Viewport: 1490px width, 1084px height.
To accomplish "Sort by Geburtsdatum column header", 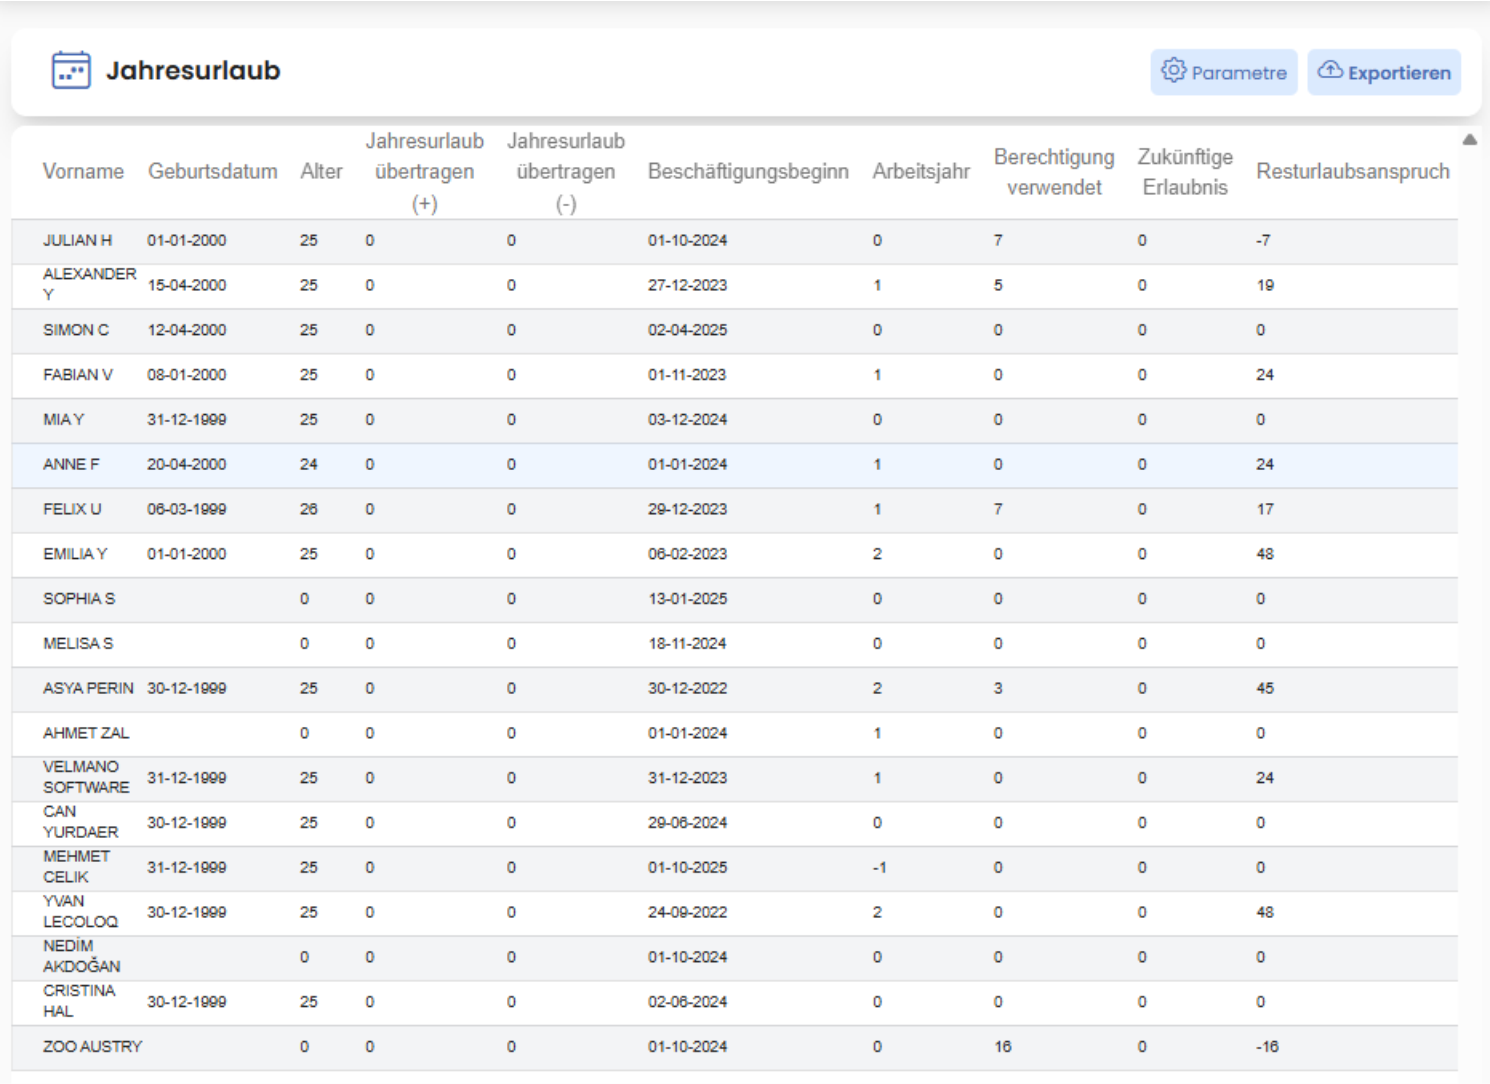I will (x=213, y=172).
